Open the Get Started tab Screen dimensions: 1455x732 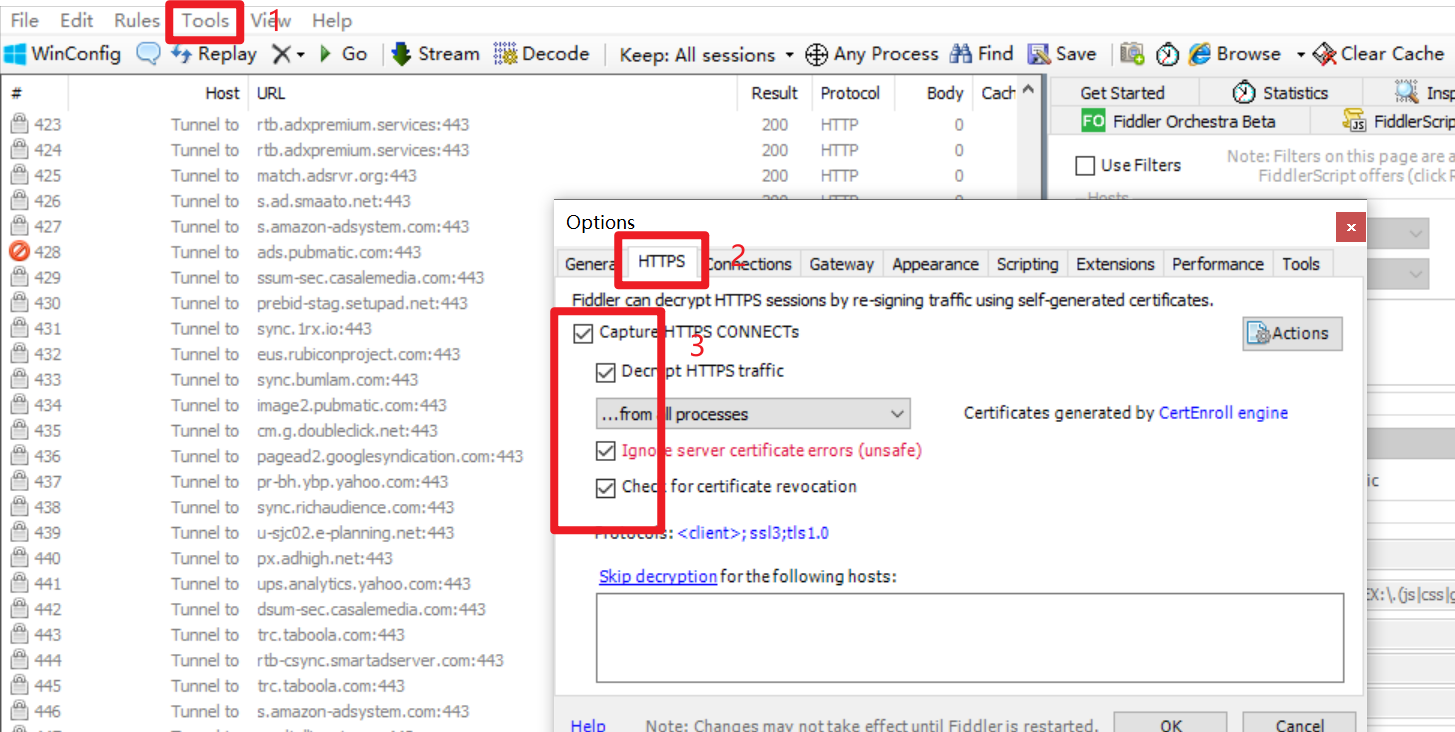(1122, 93)
